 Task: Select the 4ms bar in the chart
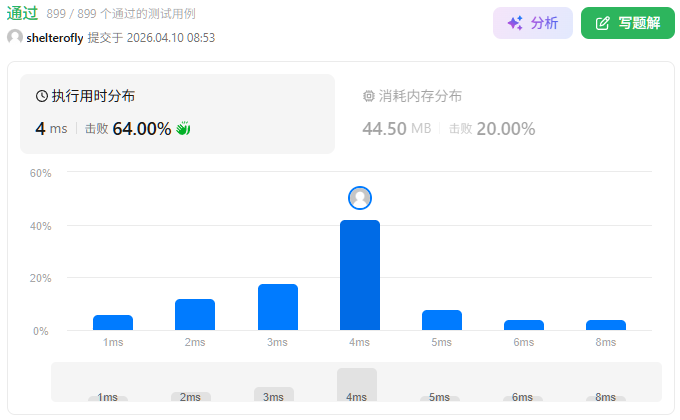360,275
